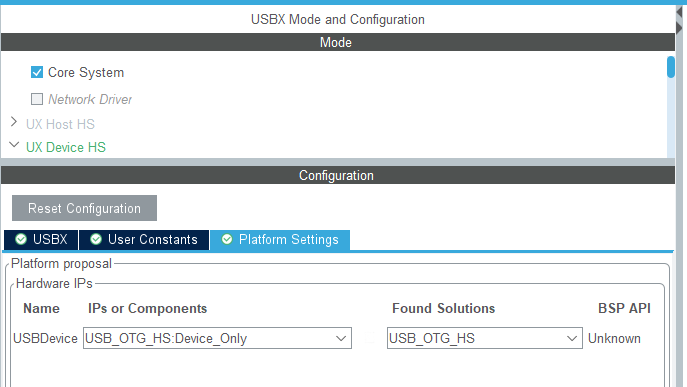Uncheck the Core System checkbox

[37, 72]
